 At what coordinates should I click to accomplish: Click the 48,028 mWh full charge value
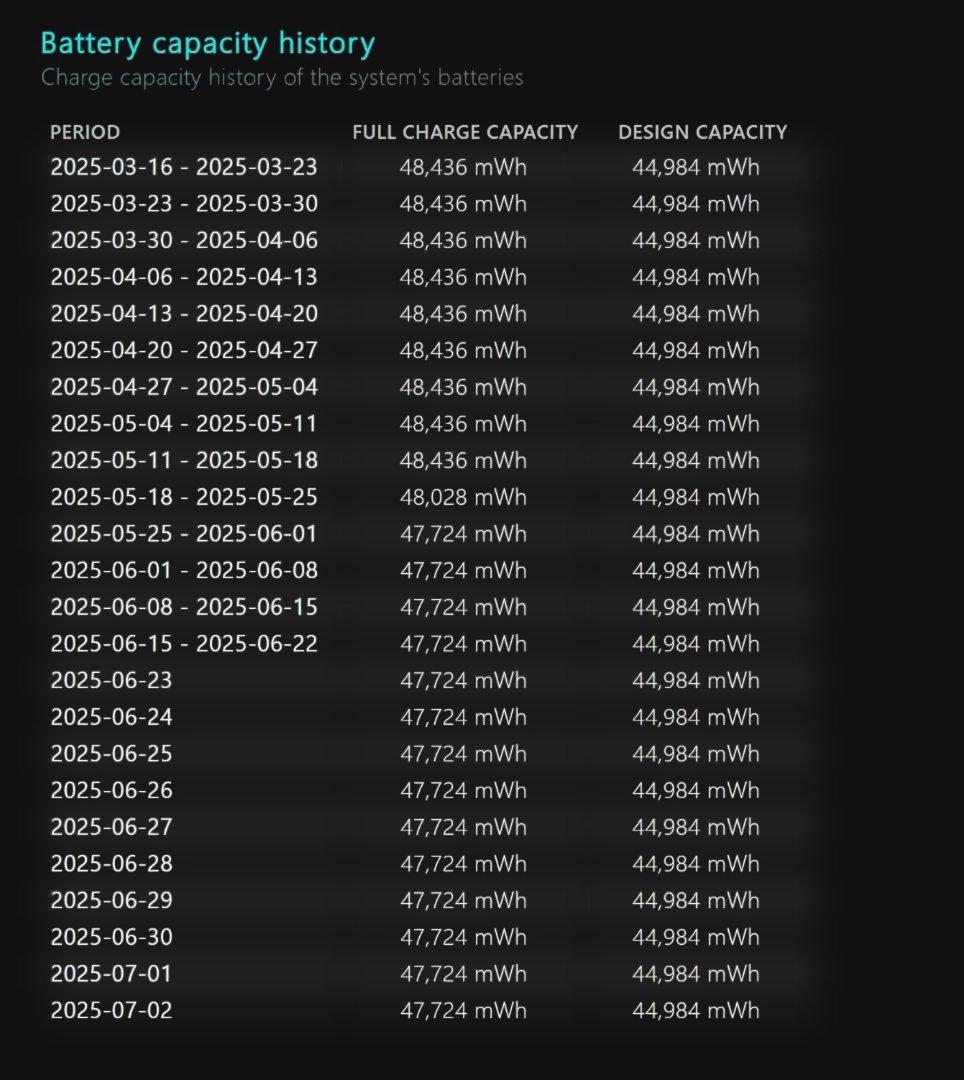tap(463, 497)
